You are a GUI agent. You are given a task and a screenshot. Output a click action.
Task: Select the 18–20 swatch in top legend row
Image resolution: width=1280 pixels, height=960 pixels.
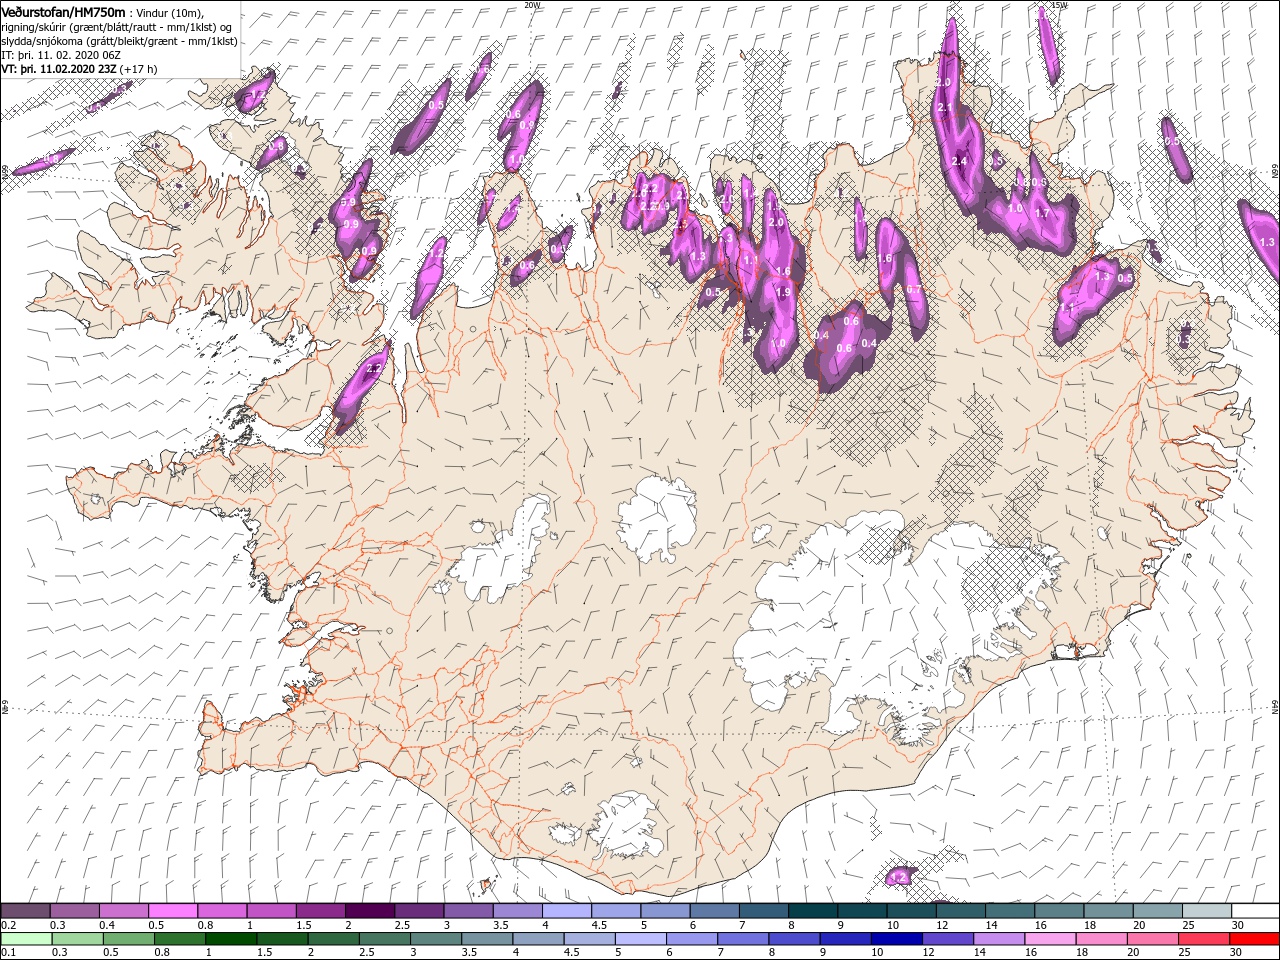(x=1107, y=911)
